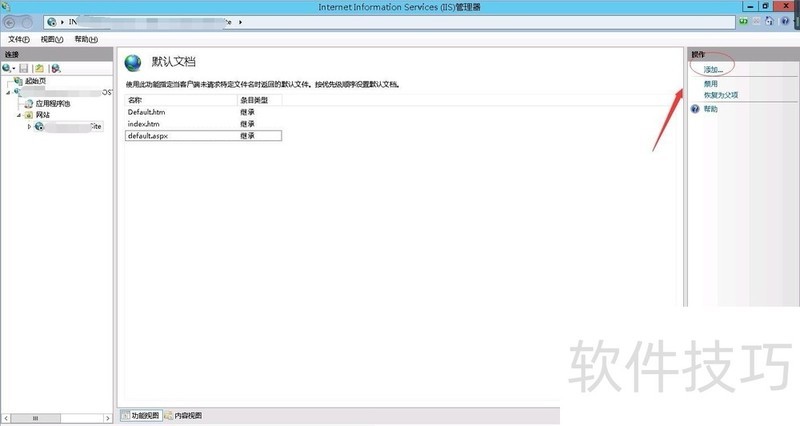The image size is (800, 426).
Task: Click the blue help icon in top toolbar
Action: (785, 21)
